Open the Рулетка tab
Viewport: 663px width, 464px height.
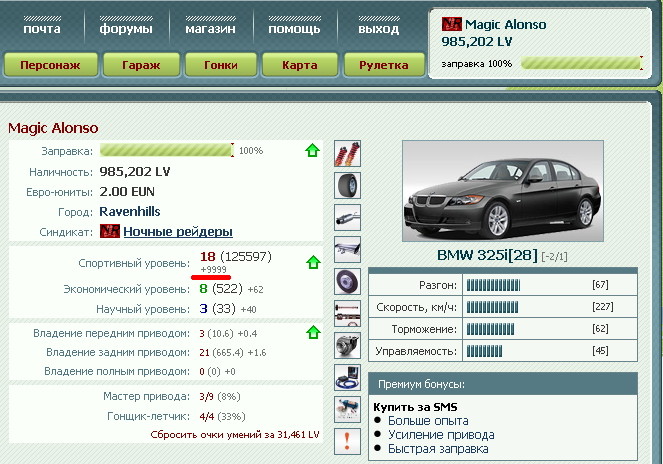pyautogui.click(x=384, y=65)
